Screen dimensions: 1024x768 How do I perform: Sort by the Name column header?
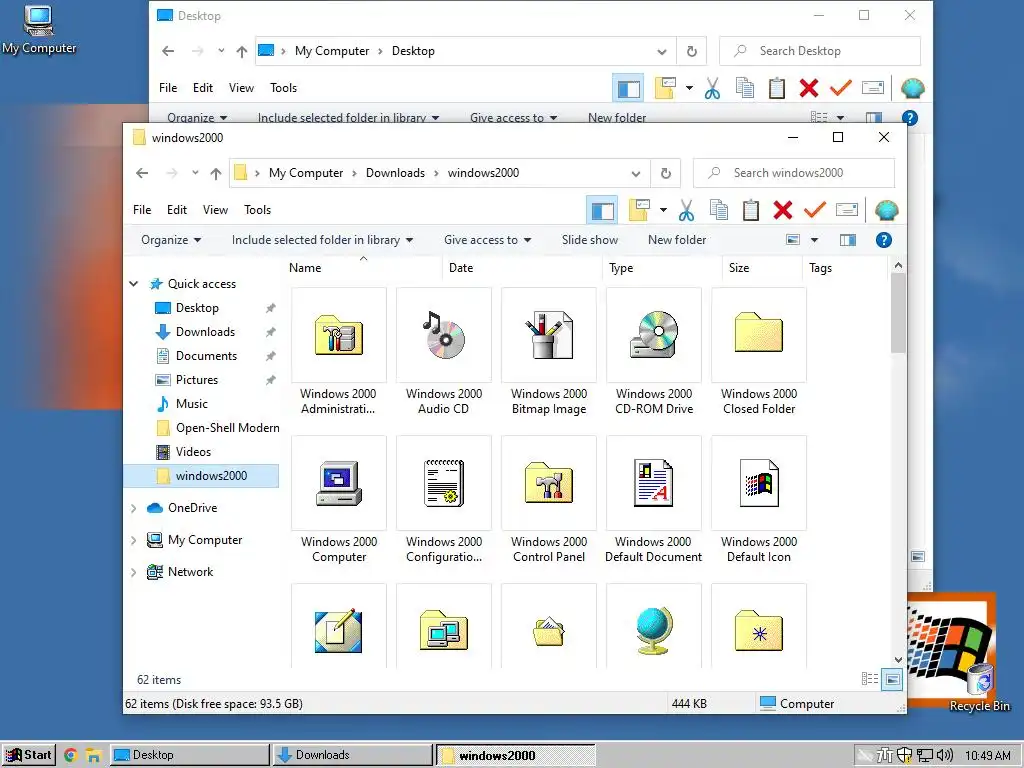(x=305, y=268)
